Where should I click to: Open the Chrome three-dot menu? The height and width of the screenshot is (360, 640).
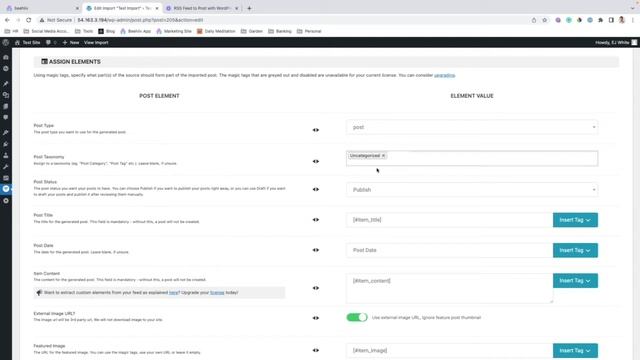tap(633, 20)
